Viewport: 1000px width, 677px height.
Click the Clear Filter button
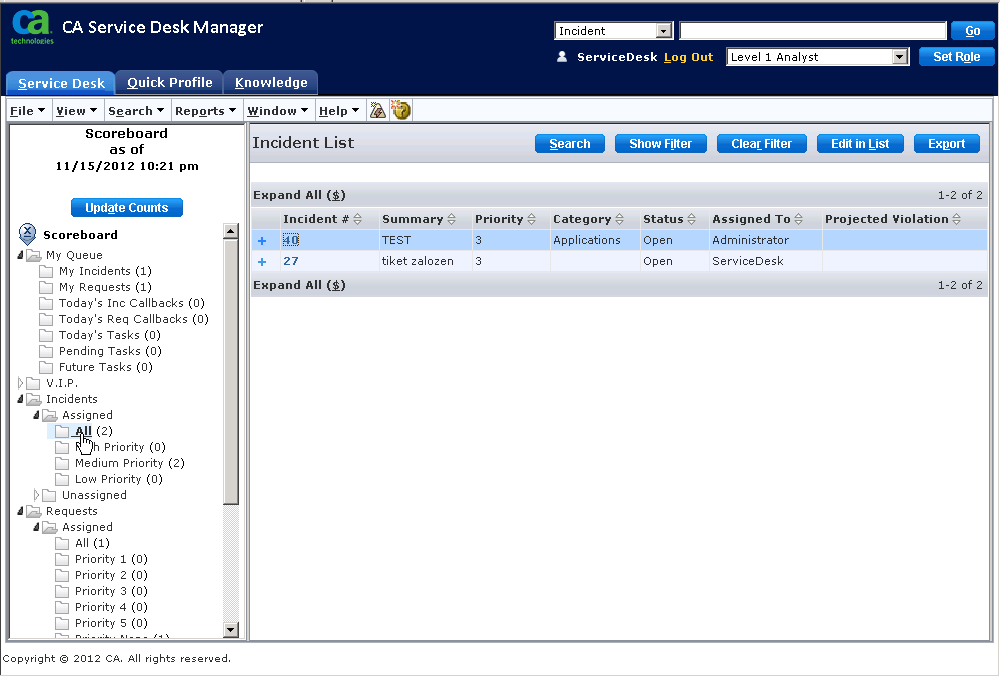tap(761, 144)
